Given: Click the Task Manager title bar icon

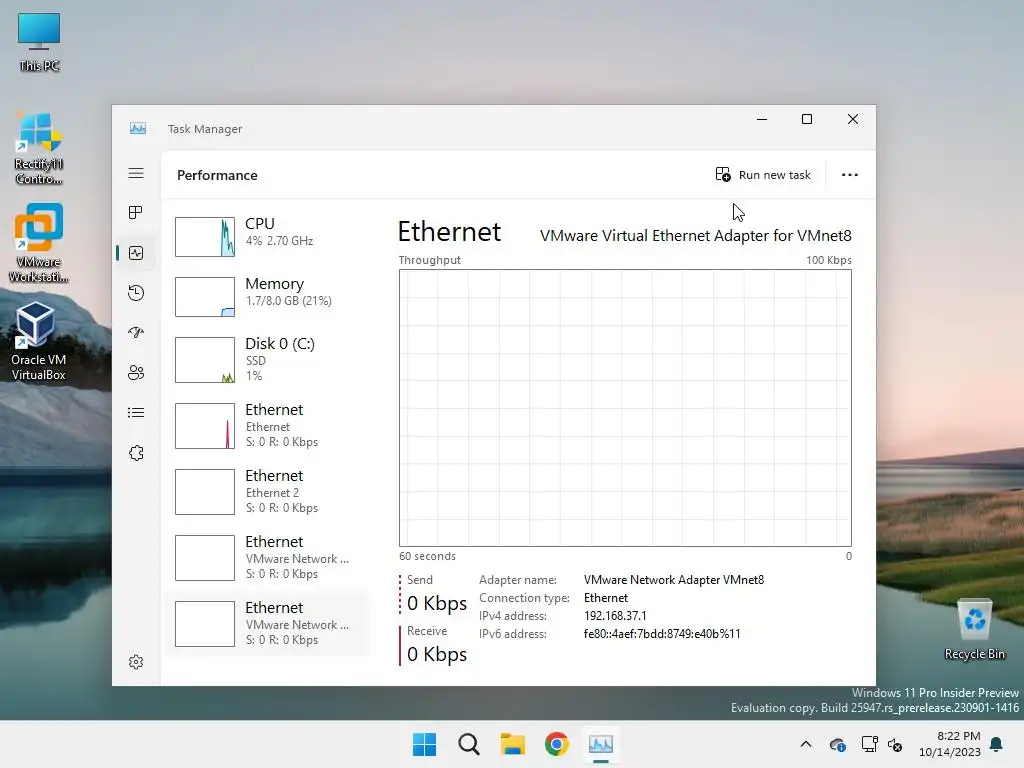Looking at the screenshot, I should 138,128.
